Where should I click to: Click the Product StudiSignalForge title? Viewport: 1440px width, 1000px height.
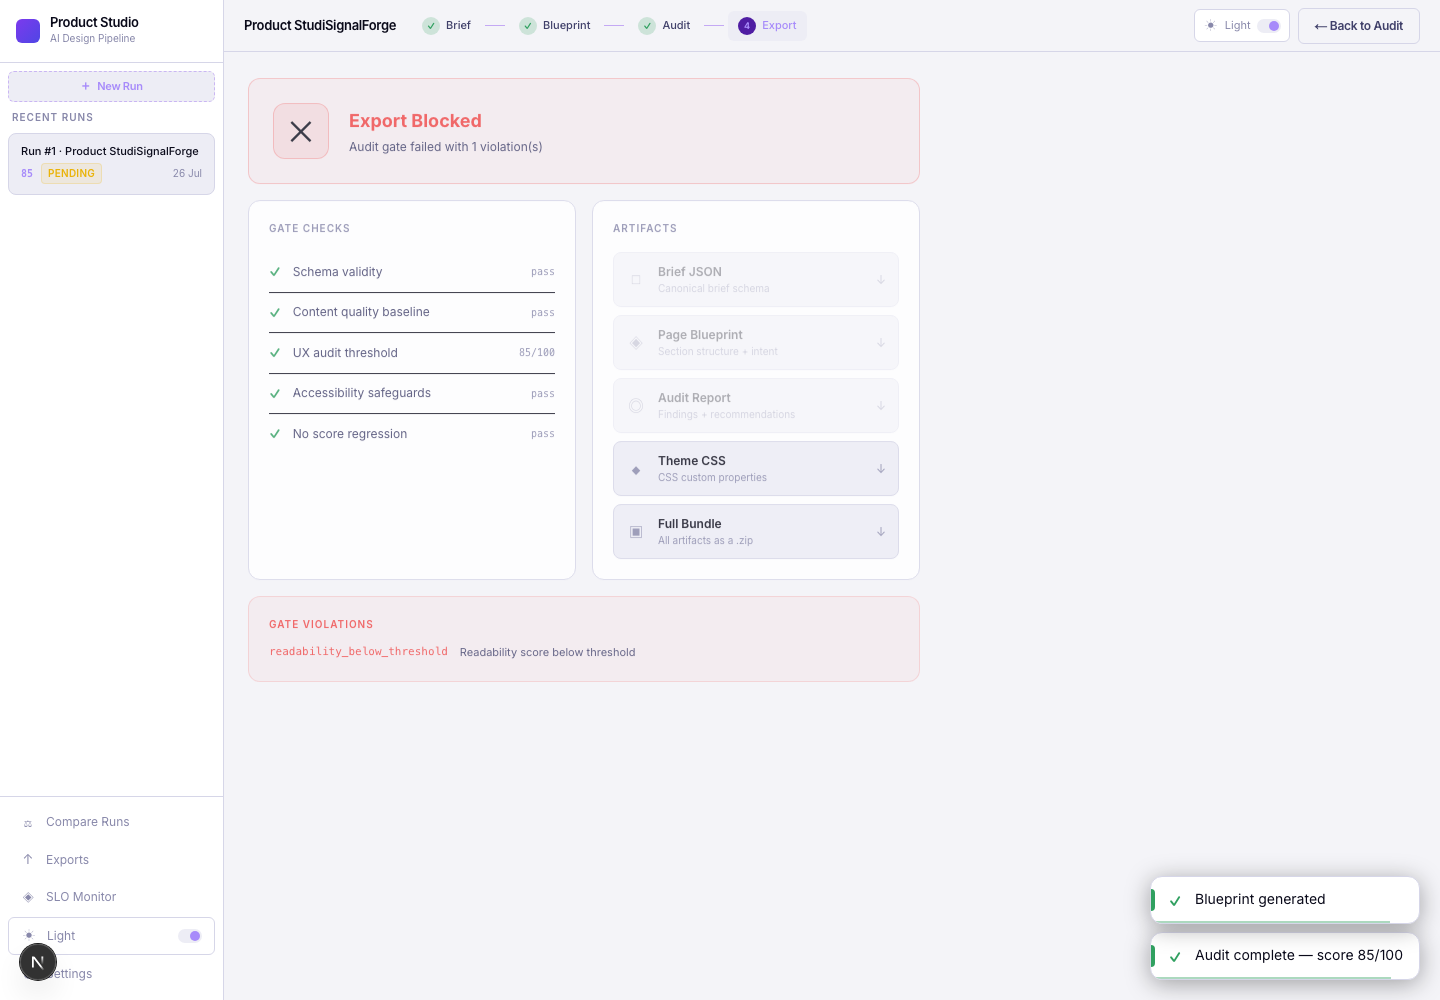click(320, 26)
